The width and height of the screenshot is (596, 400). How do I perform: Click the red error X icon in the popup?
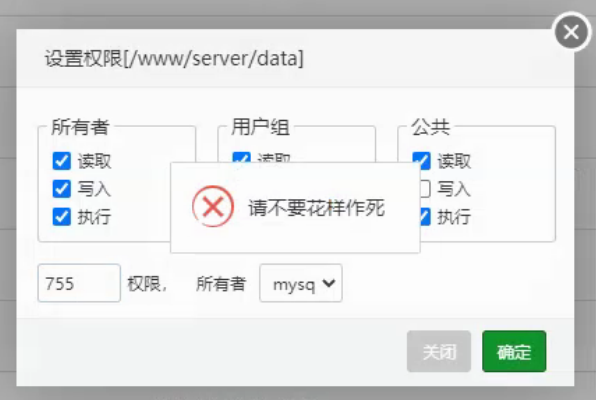[213, 206]
